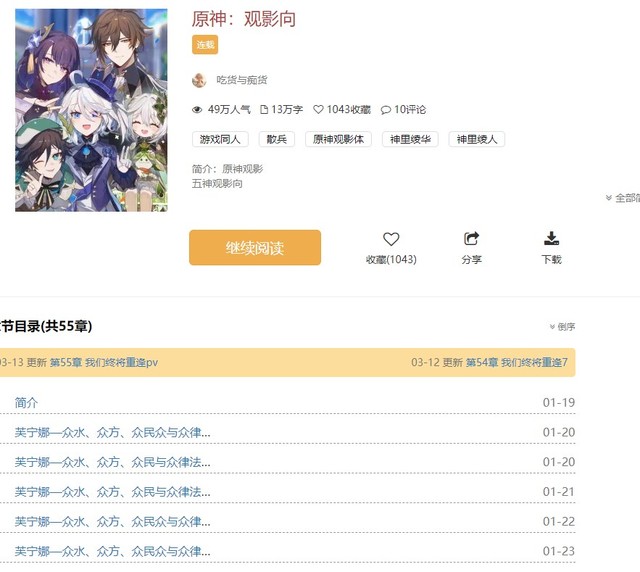640x572 pixels.
Task: Select the 散兵 tag
Action: (277, 139)
